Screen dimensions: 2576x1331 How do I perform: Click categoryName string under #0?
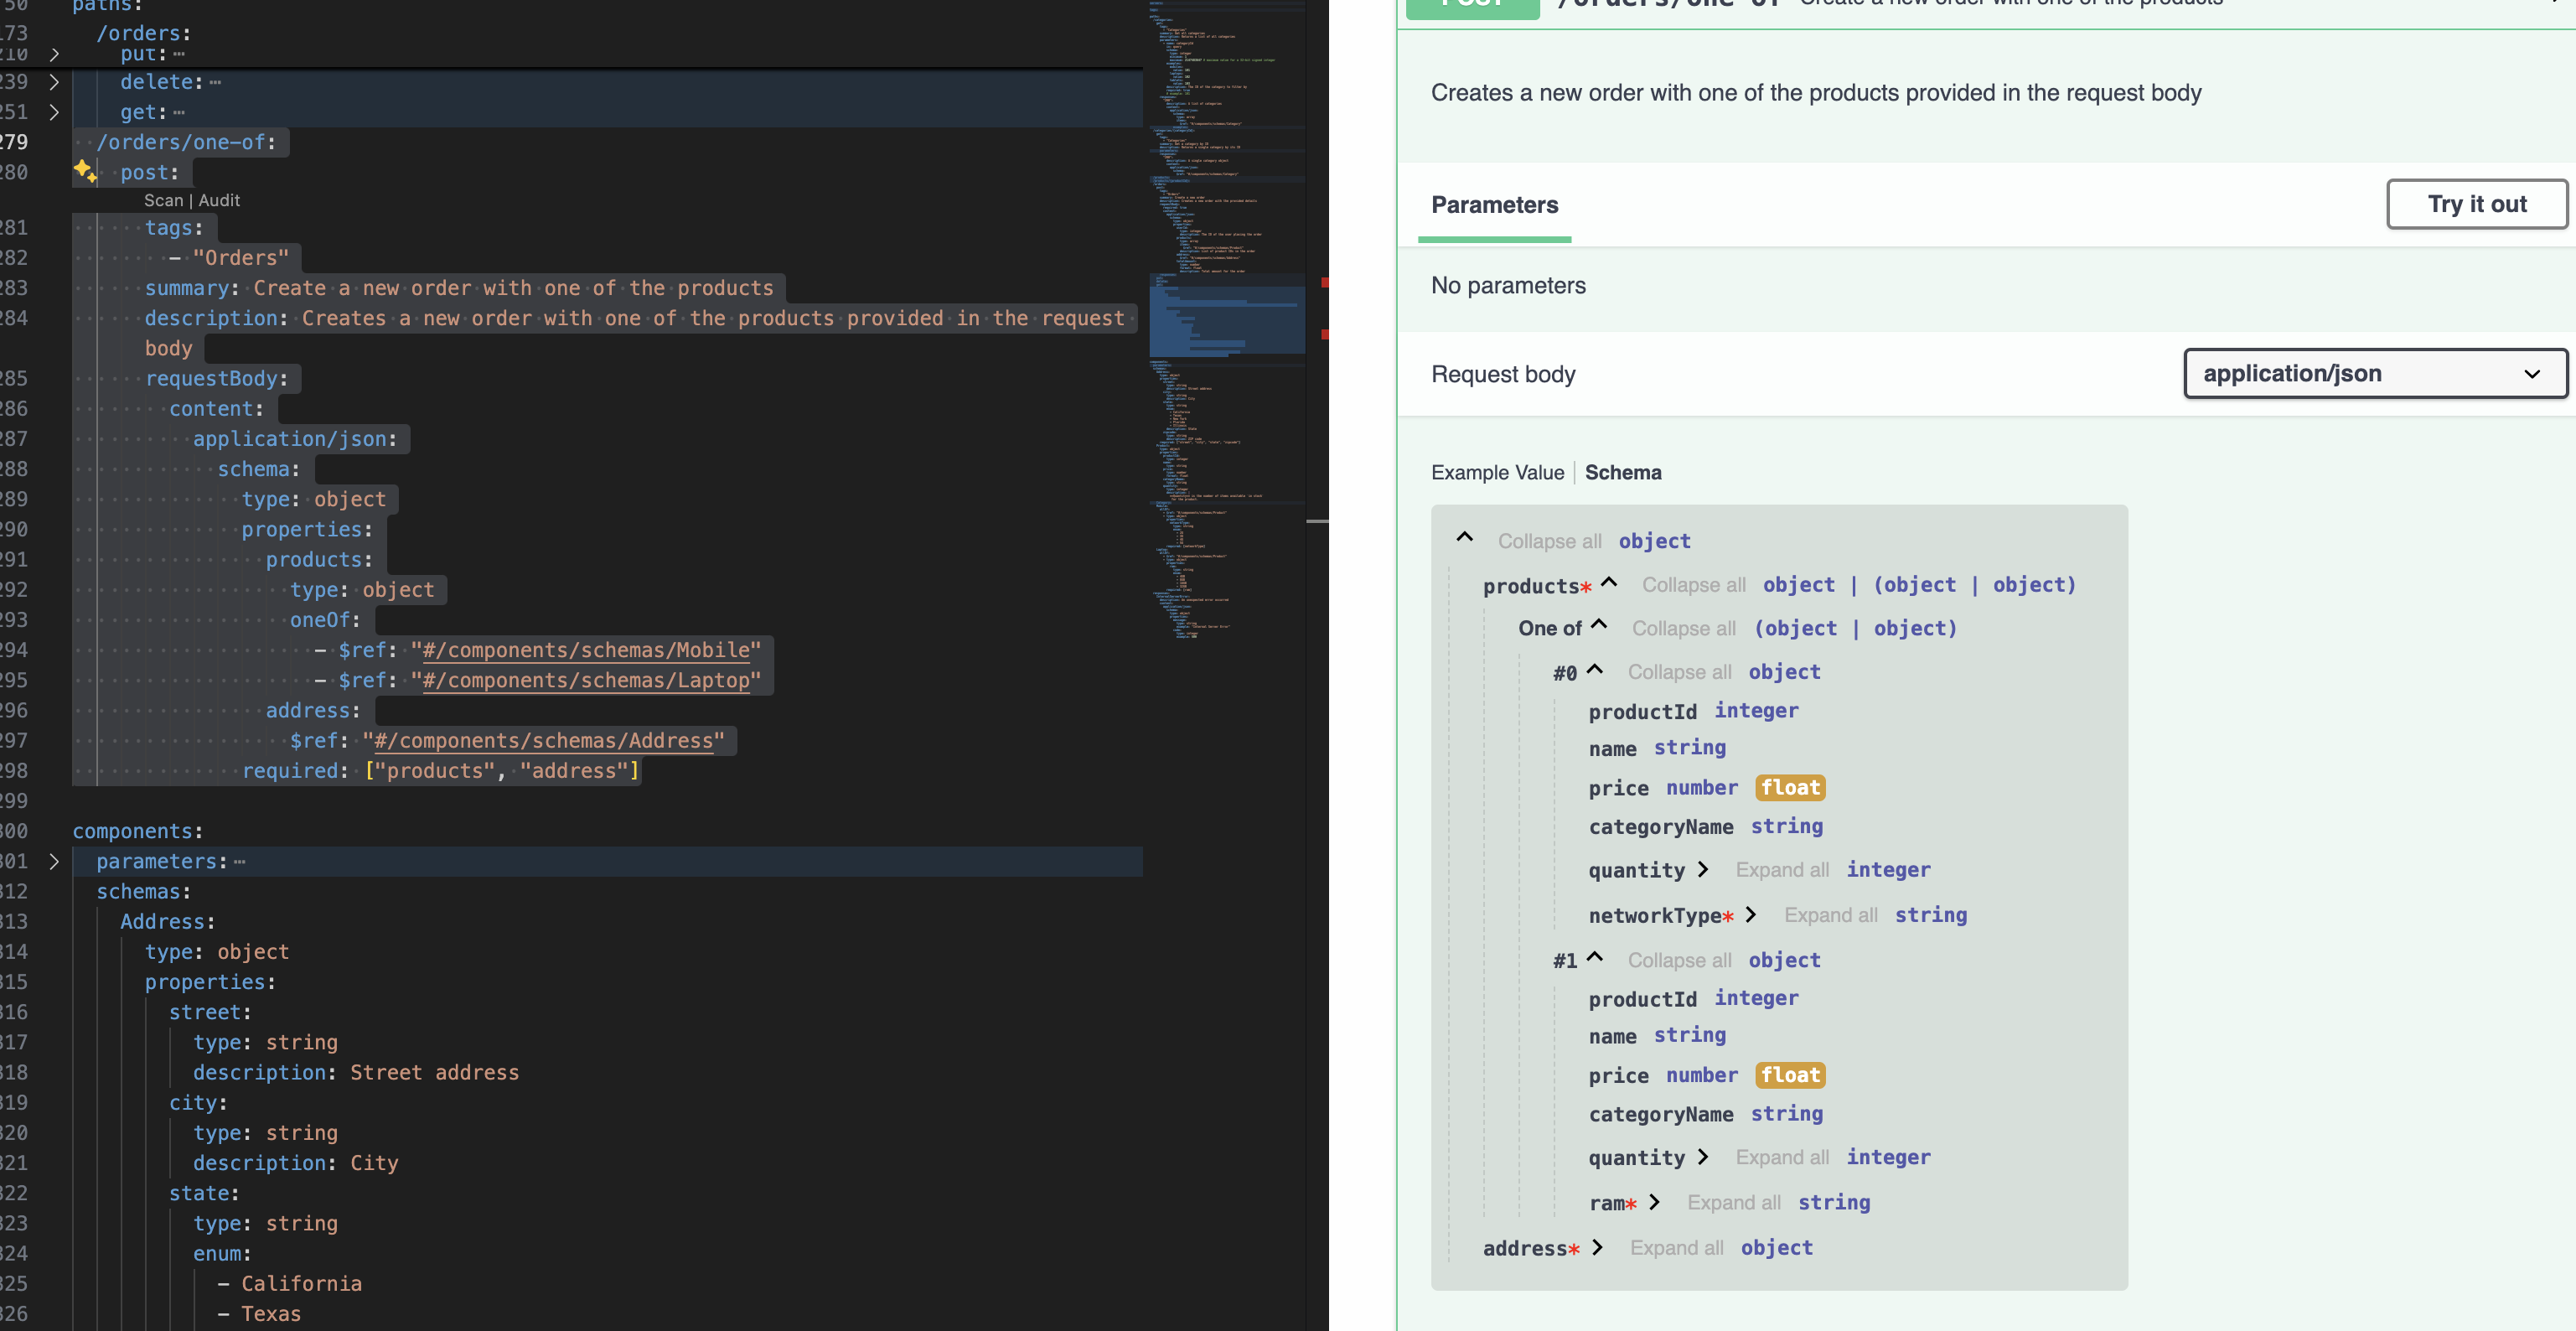click(x=1705, y=826)
